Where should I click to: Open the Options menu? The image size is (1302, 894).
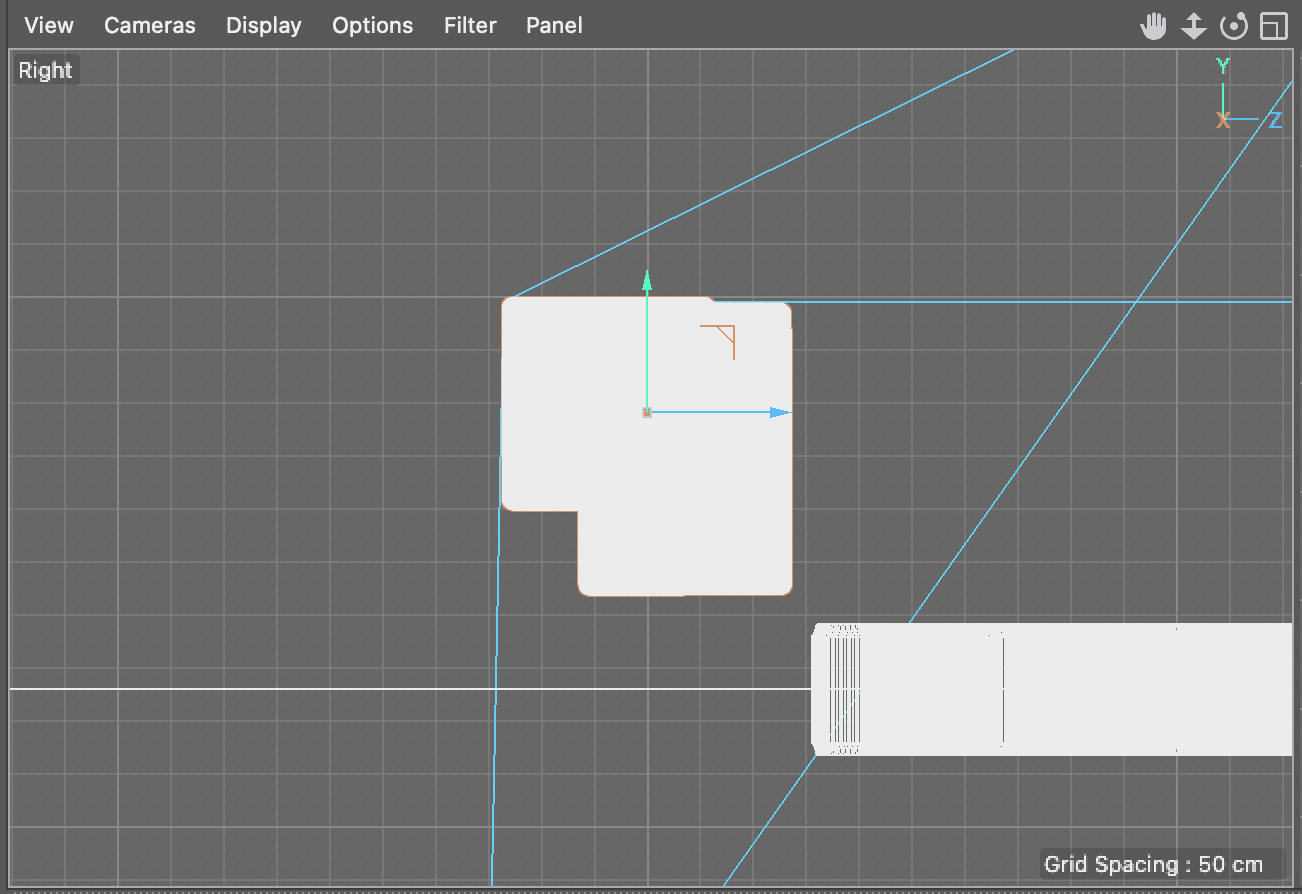click(372, 25)
